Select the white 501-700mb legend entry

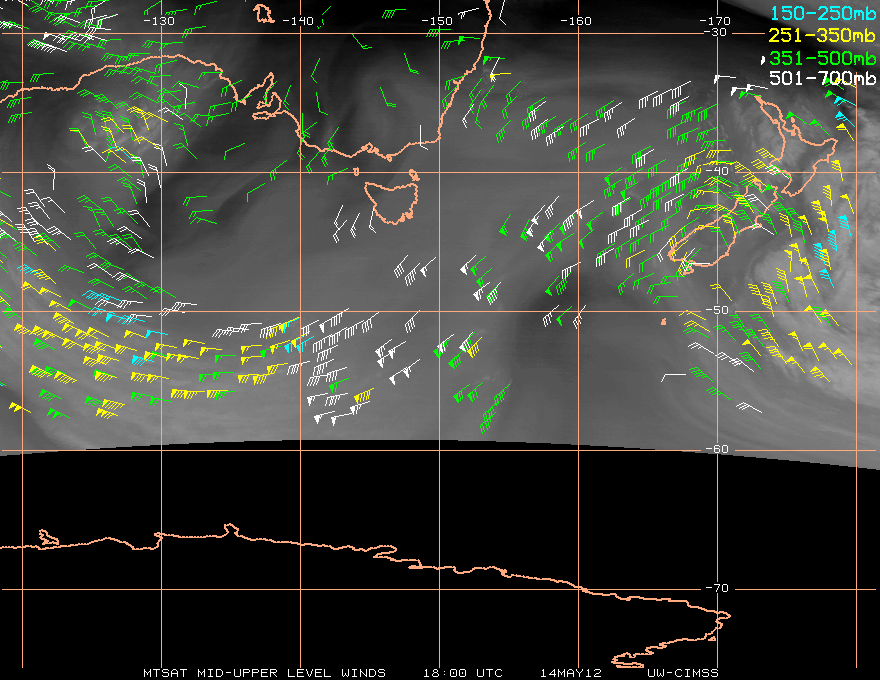818,78
